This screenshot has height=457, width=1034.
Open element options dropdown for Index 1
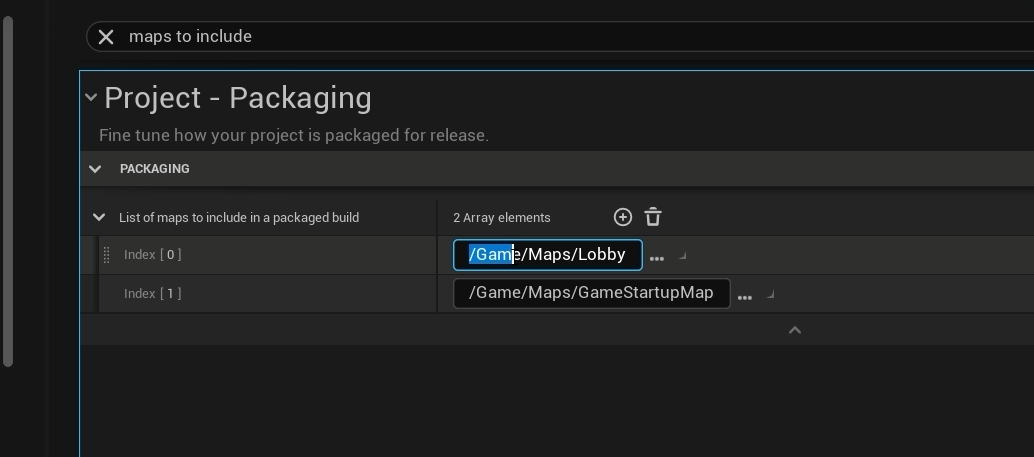[x=770, y=294]
